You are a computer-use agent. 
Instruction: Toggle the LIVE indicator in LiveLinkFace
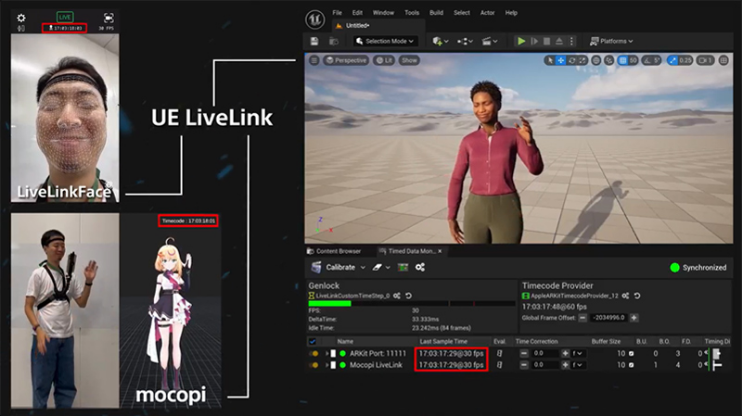pos(65,17)
